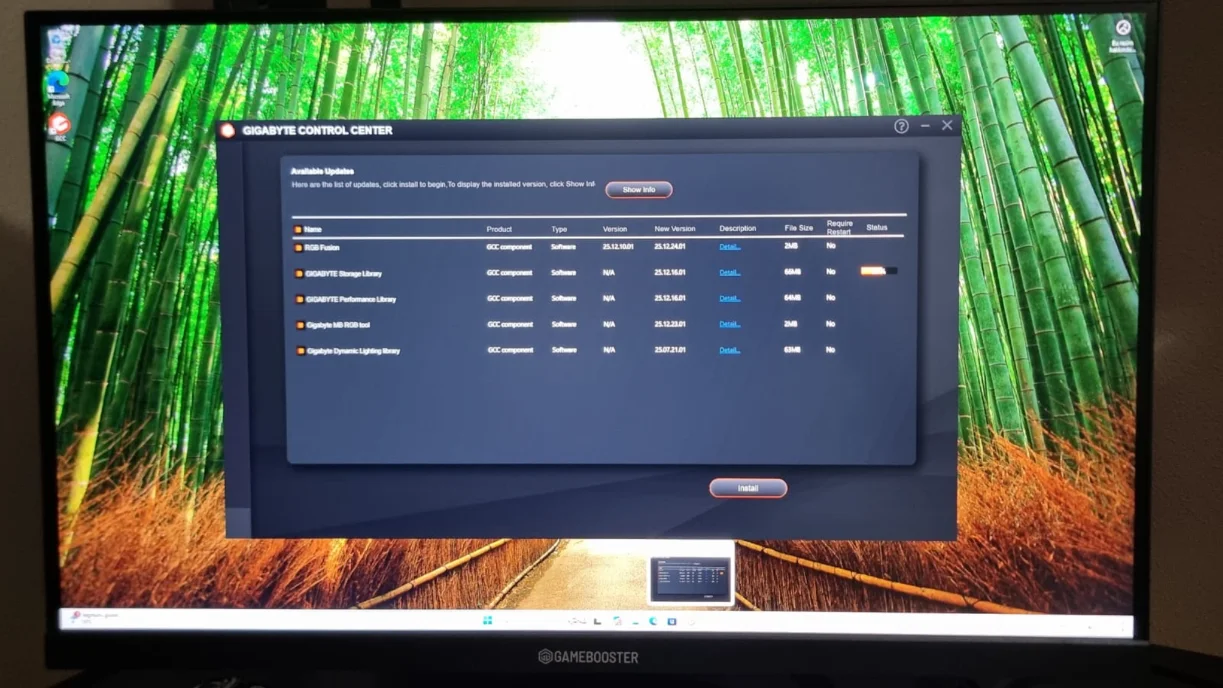Click the 63MB file size value

point(793,350)
